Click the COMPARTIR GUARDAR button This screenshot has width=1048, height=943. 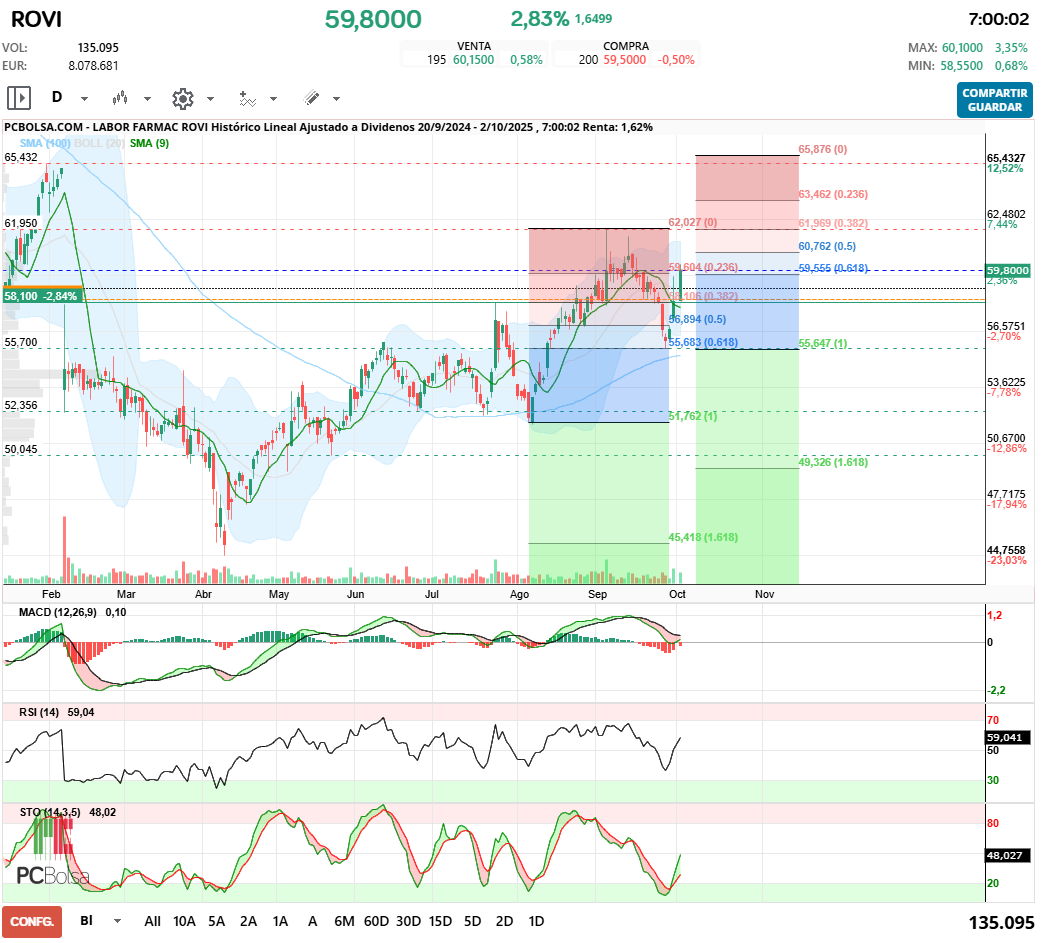pos(994,100)
